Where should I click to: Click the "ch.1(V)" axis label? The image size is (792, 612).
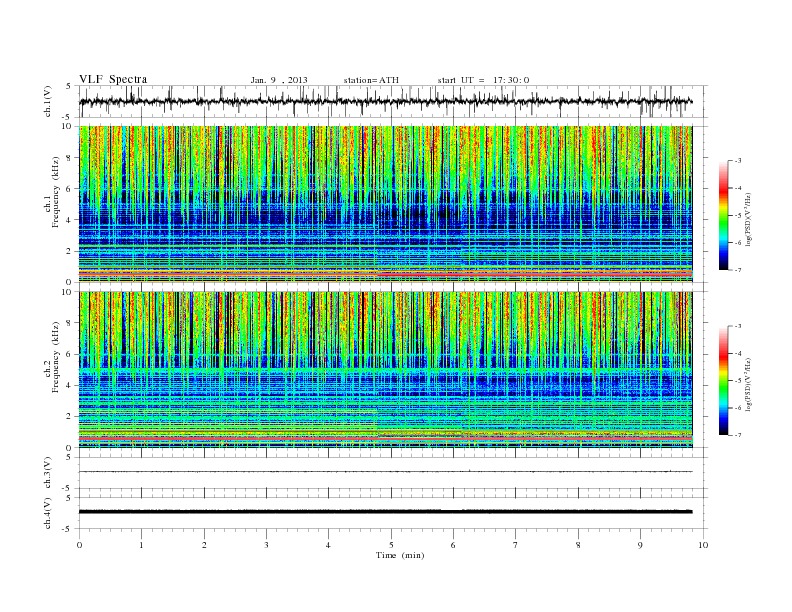click(48, 102)
